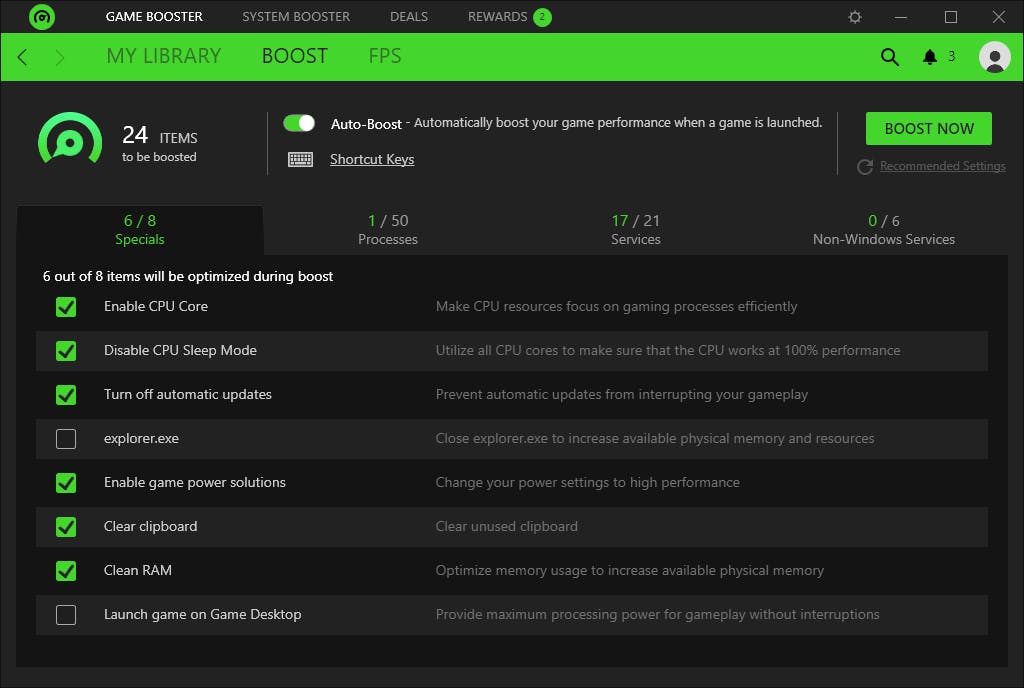The image size is (1024, 688).
Task: Click the Razer Cortex logo icon
Action: [x=42, y=17]
